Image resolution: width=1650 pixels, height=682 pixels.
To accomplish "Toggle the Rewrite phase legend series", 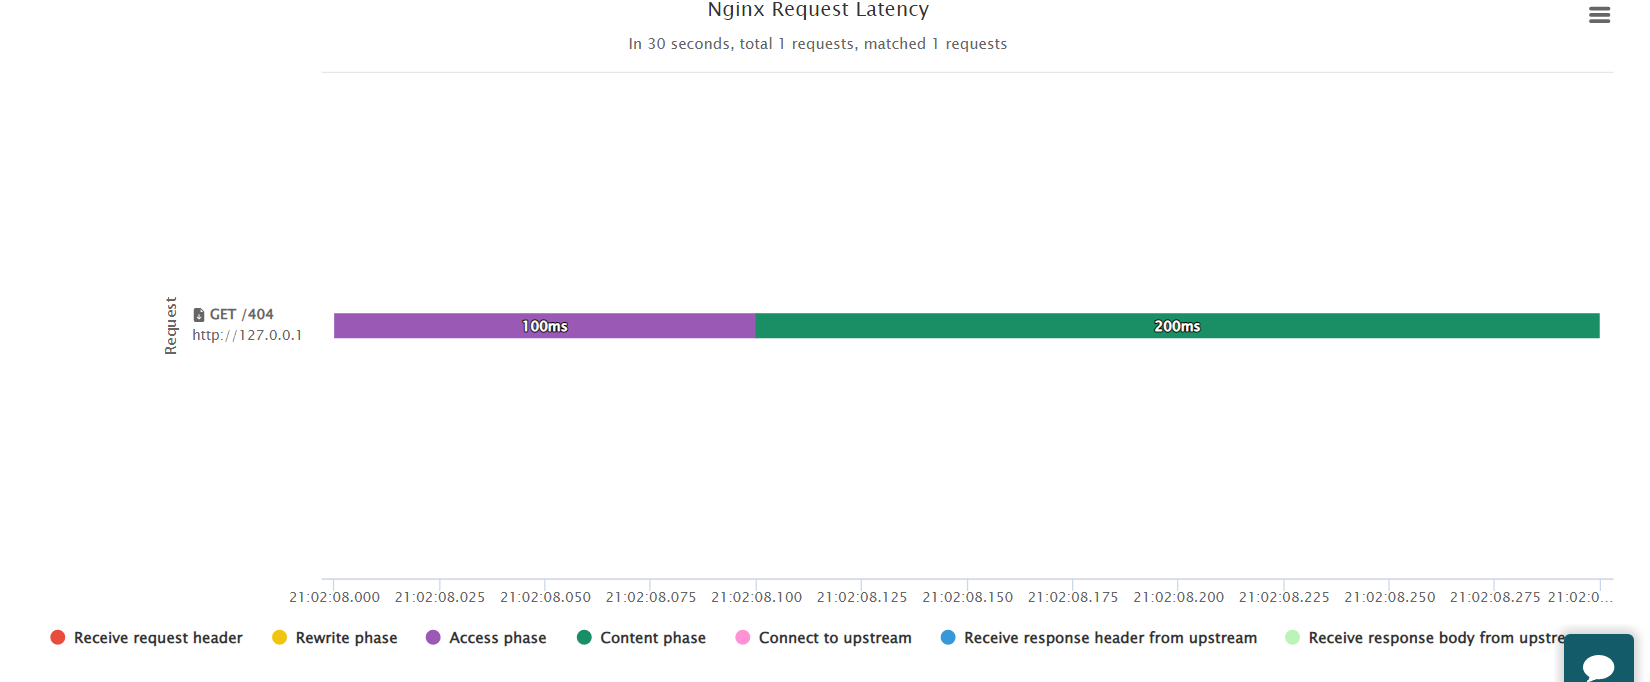I will pos(334,638).
